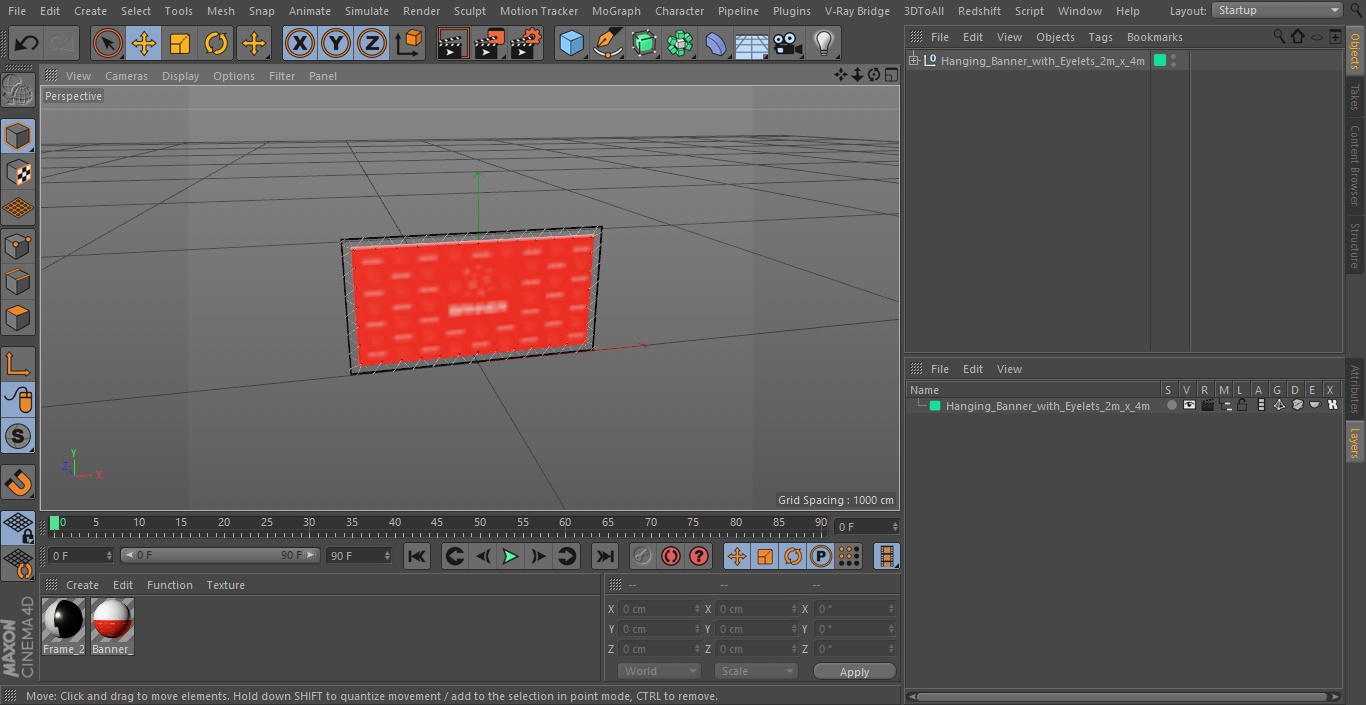Toggle layer viewport visibility icon

pyautogui.click(x=1189, y=406)
